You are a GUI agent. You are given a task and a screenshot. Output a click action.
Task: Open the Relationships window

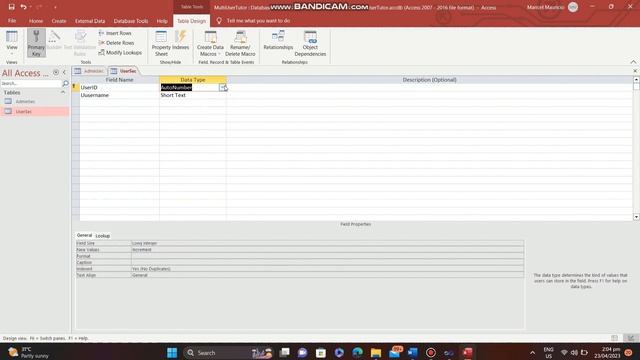pos(278,40)
